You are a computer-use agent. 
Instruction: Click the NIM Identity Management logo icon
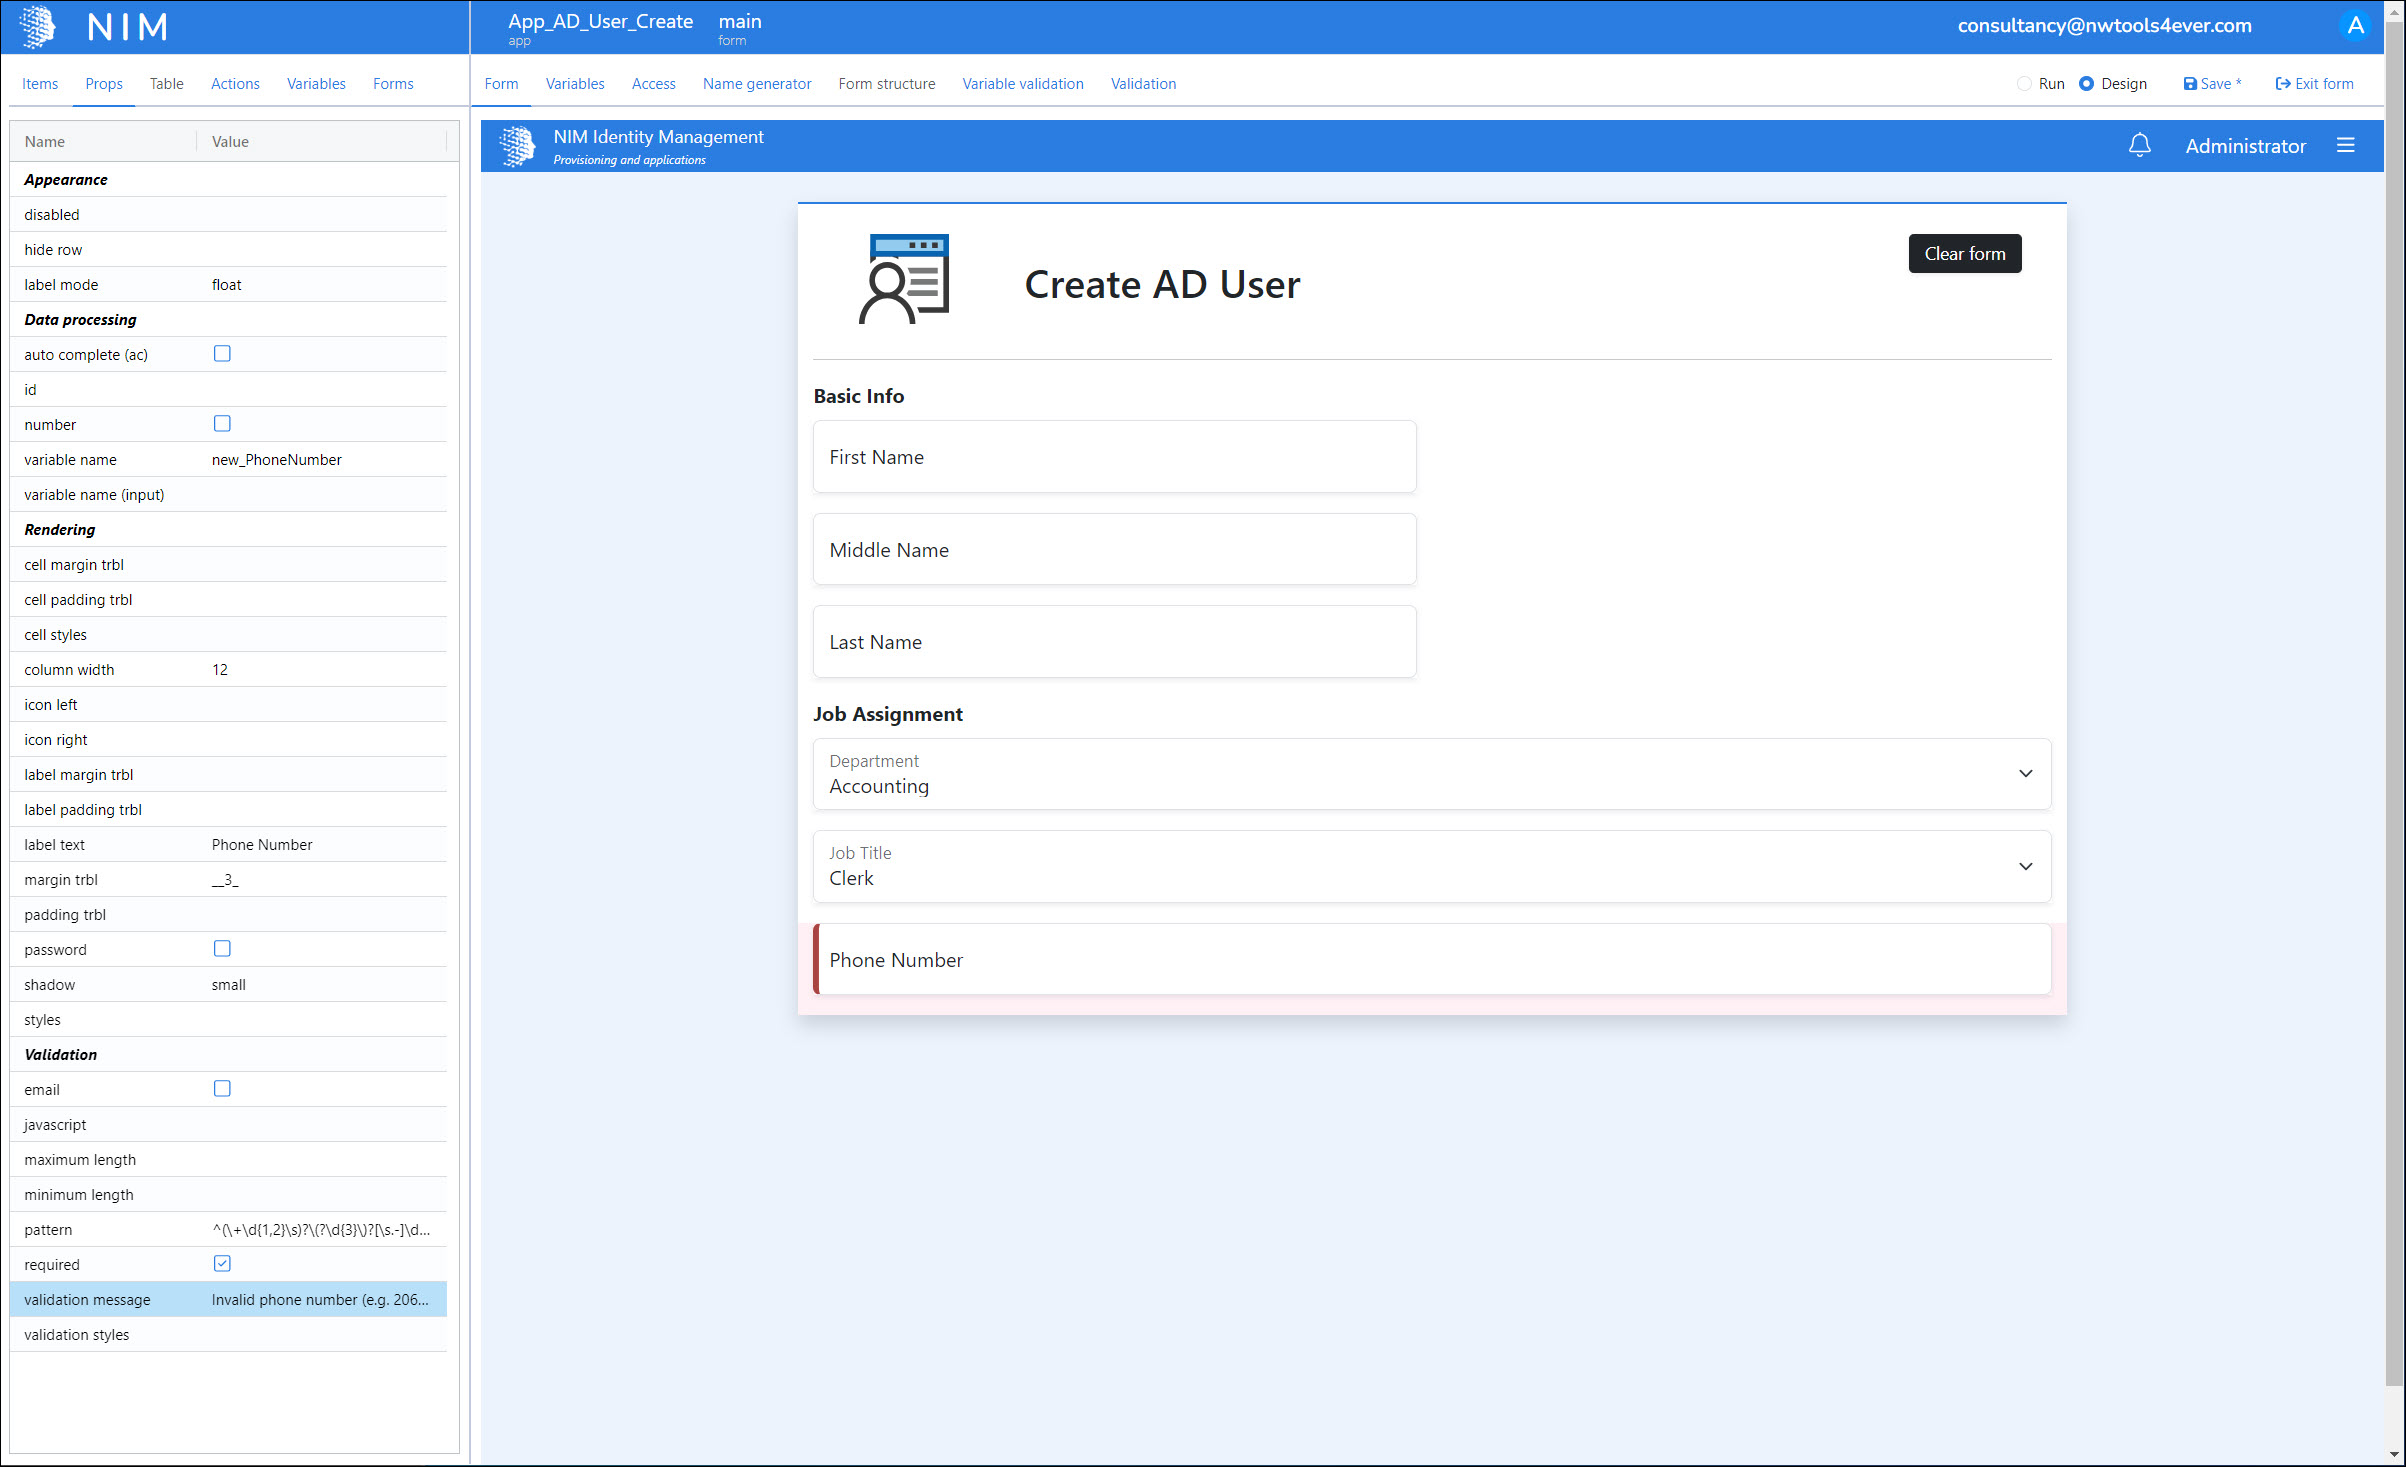pyautogui.click(x=517, y=146)
